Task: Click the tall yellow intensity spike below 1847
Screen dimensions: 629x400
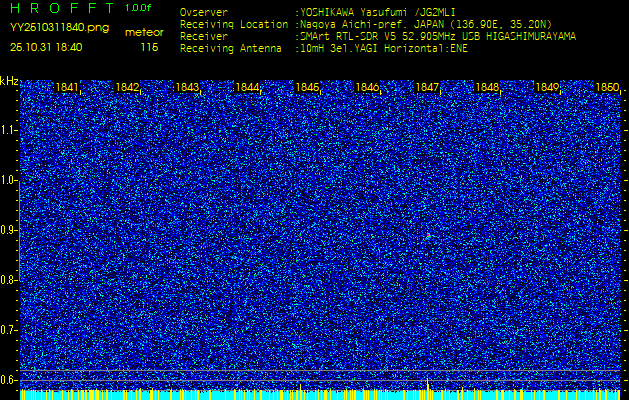Action: click(x=428, y=388)
